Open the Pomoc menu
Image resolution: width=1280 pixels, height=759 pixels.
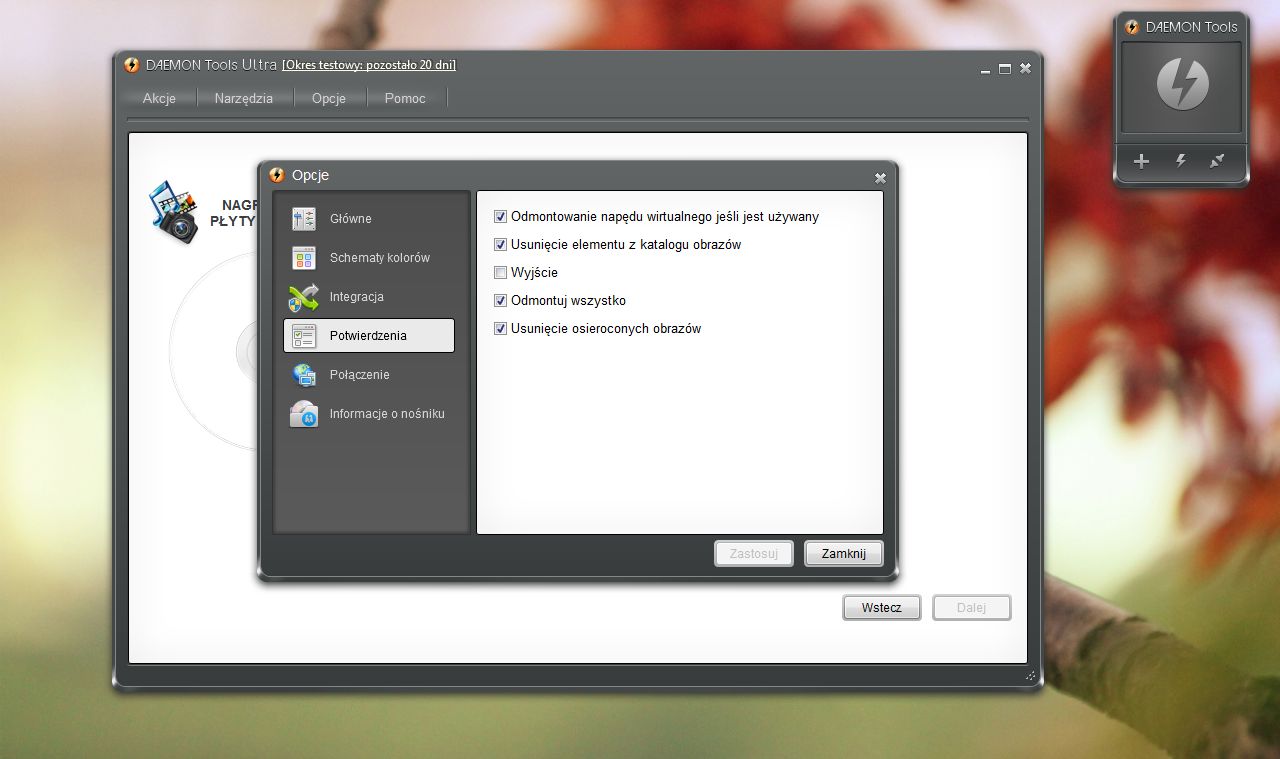pyautogui.click(x=405, y=98)
